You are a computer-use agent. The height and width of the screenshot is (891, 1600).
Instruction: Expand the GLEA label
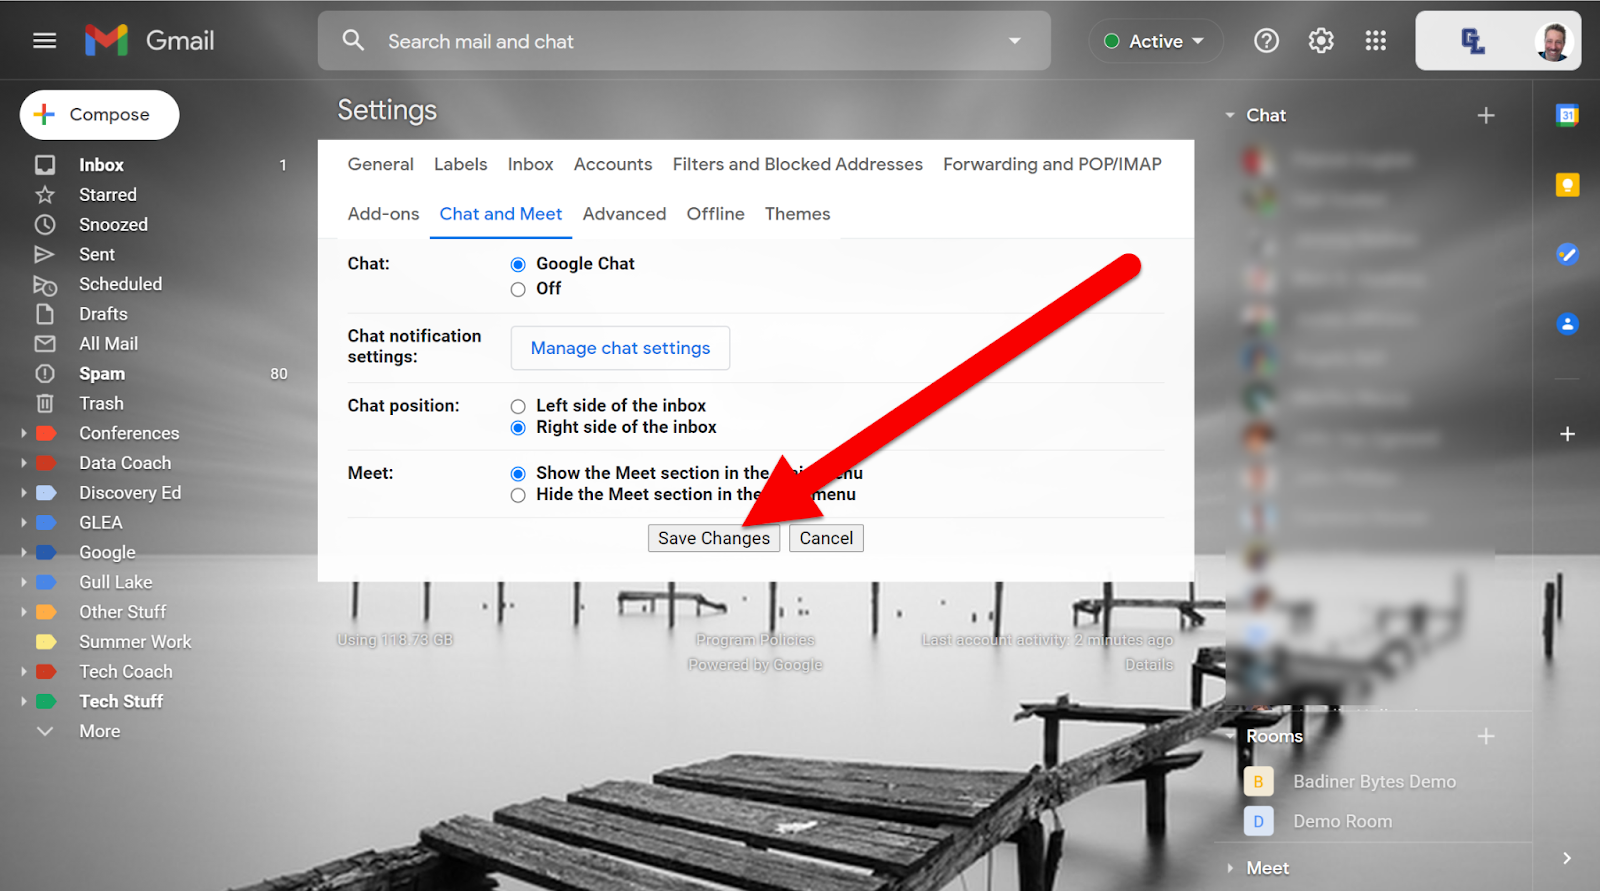24,523
